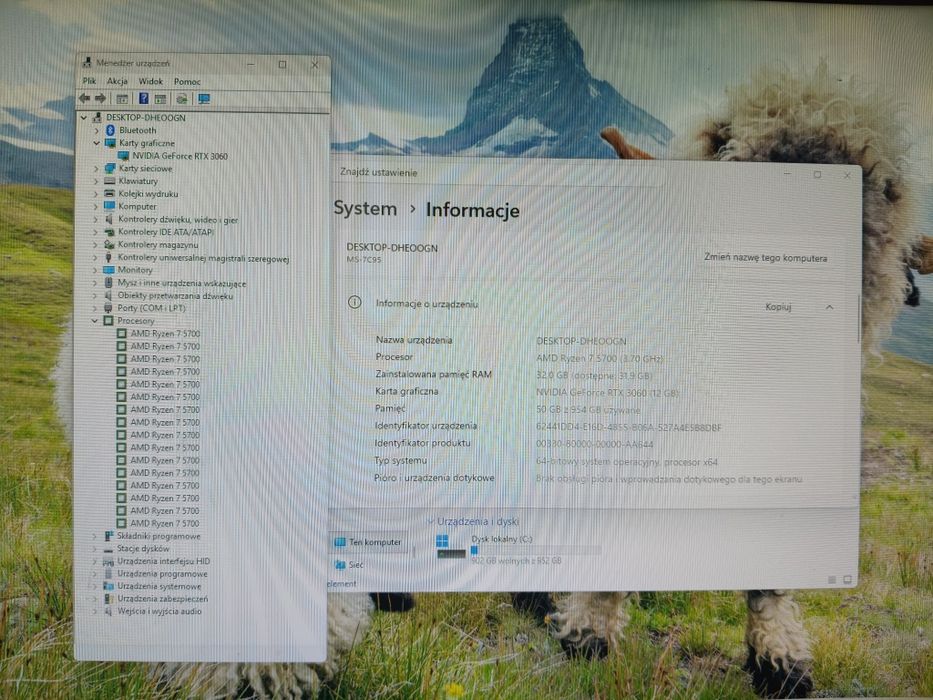The height and width of the screenshot is (700, 933).
Task: Expand the Monitory node
Action: (95, 270)
